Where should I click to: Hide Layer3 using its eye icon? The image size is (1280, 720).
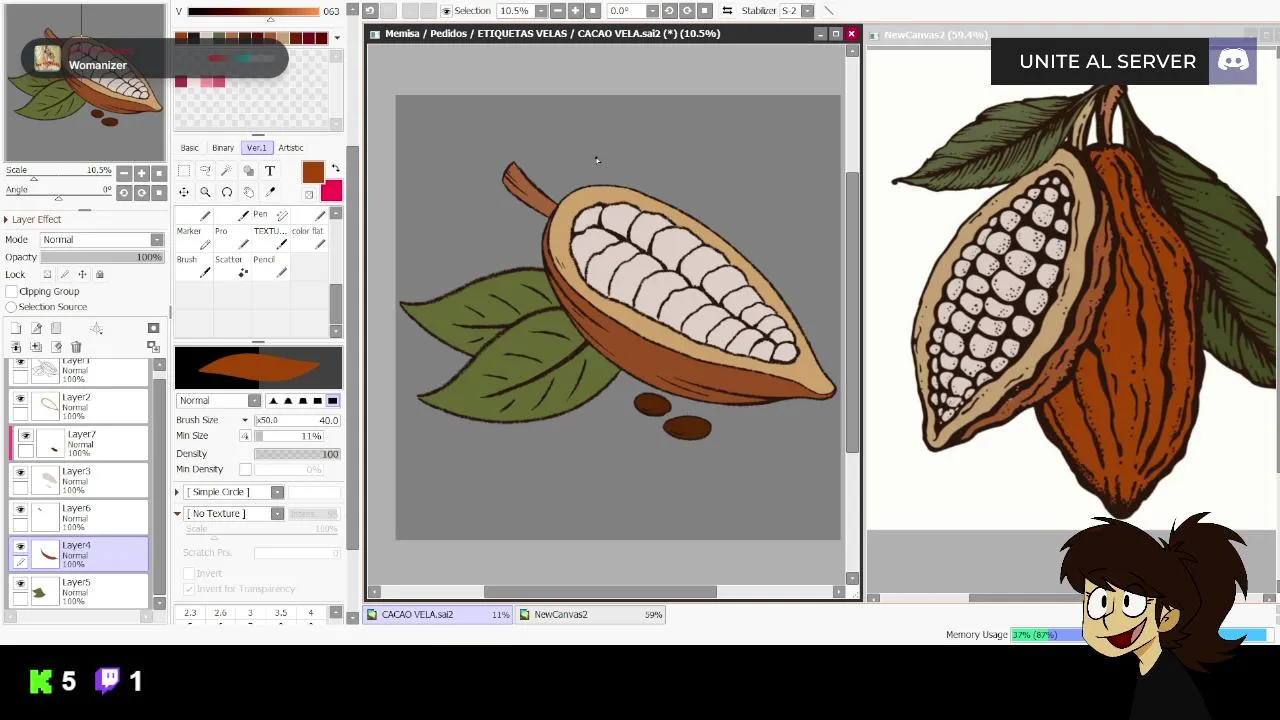click(x=20, y=473)
